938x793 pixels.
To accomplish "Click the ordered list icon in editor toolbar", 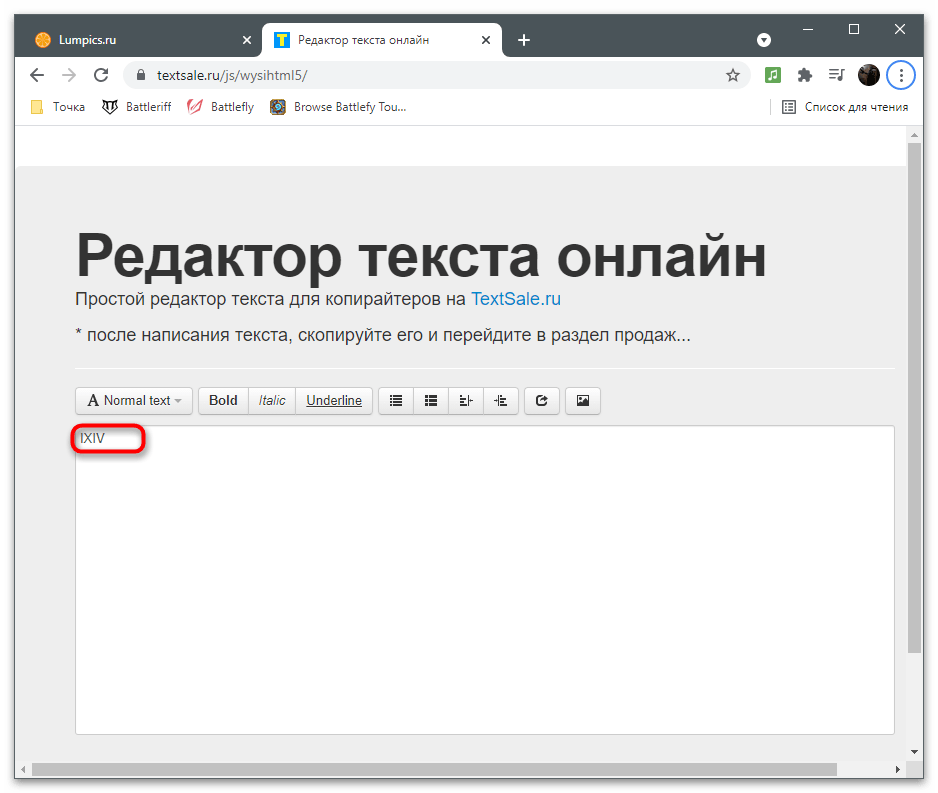I will tap(431, 401).
